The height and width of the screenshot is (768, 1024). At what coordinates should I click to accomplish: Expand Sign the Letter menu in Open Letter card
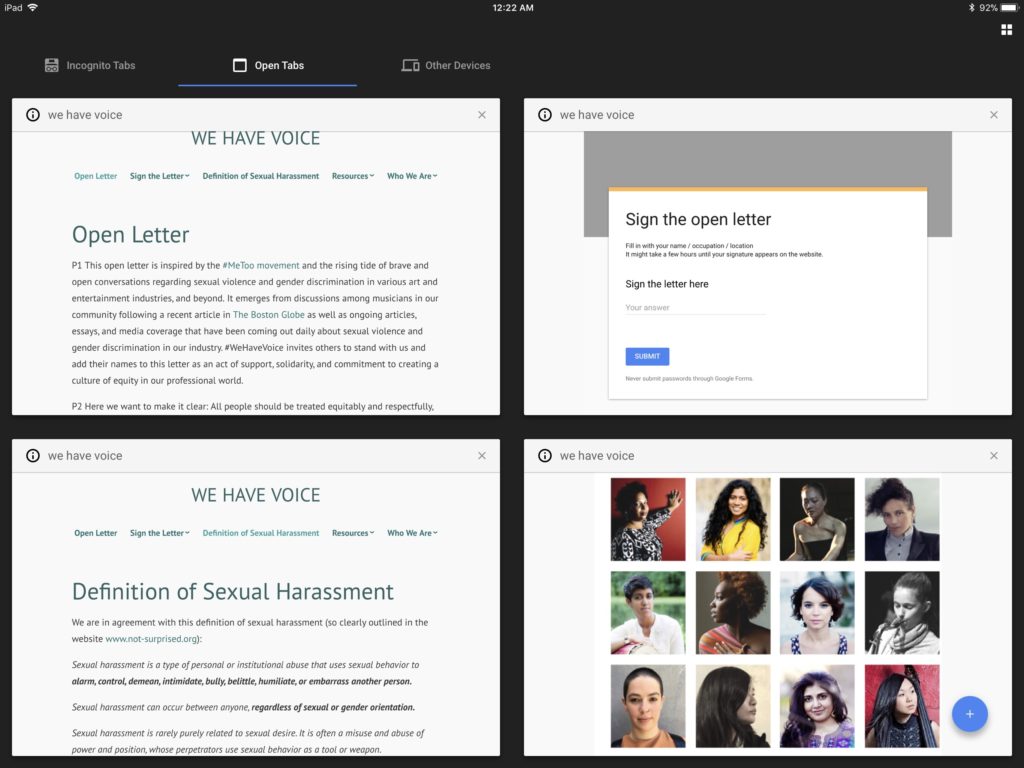(159, 176)
